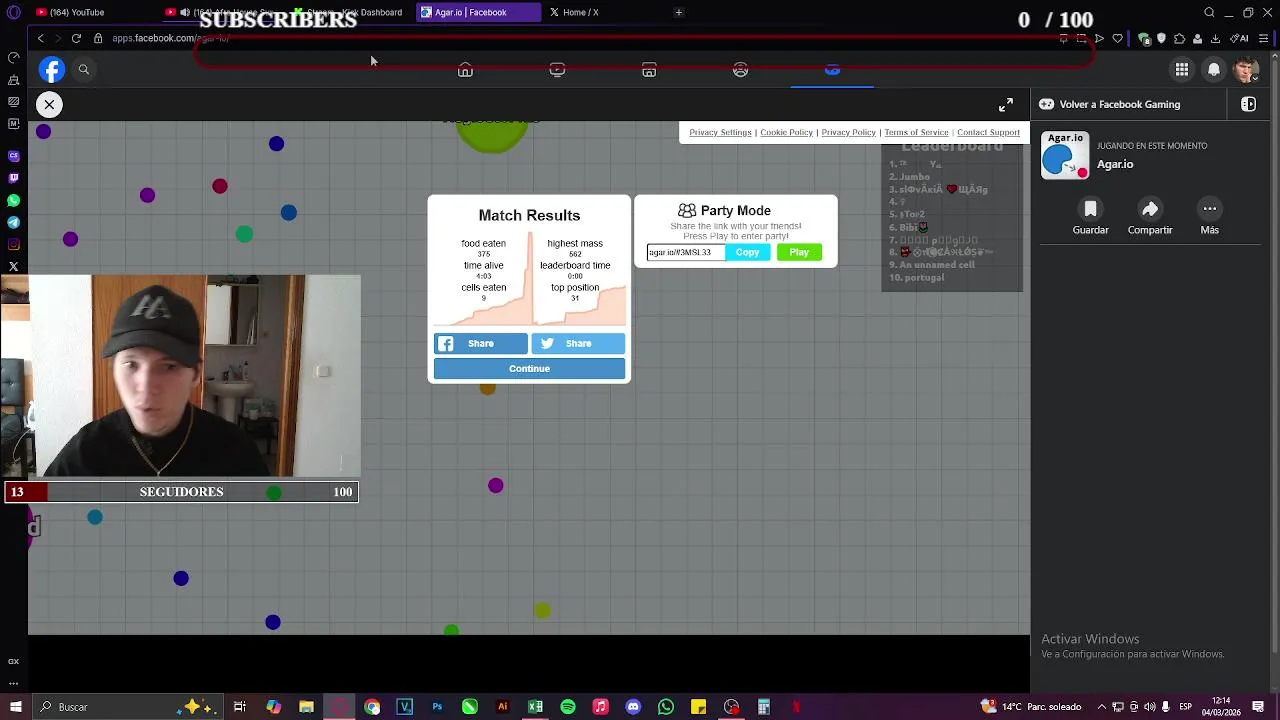
Task: Click the address bar URL
Action: [x=170, y=38]
